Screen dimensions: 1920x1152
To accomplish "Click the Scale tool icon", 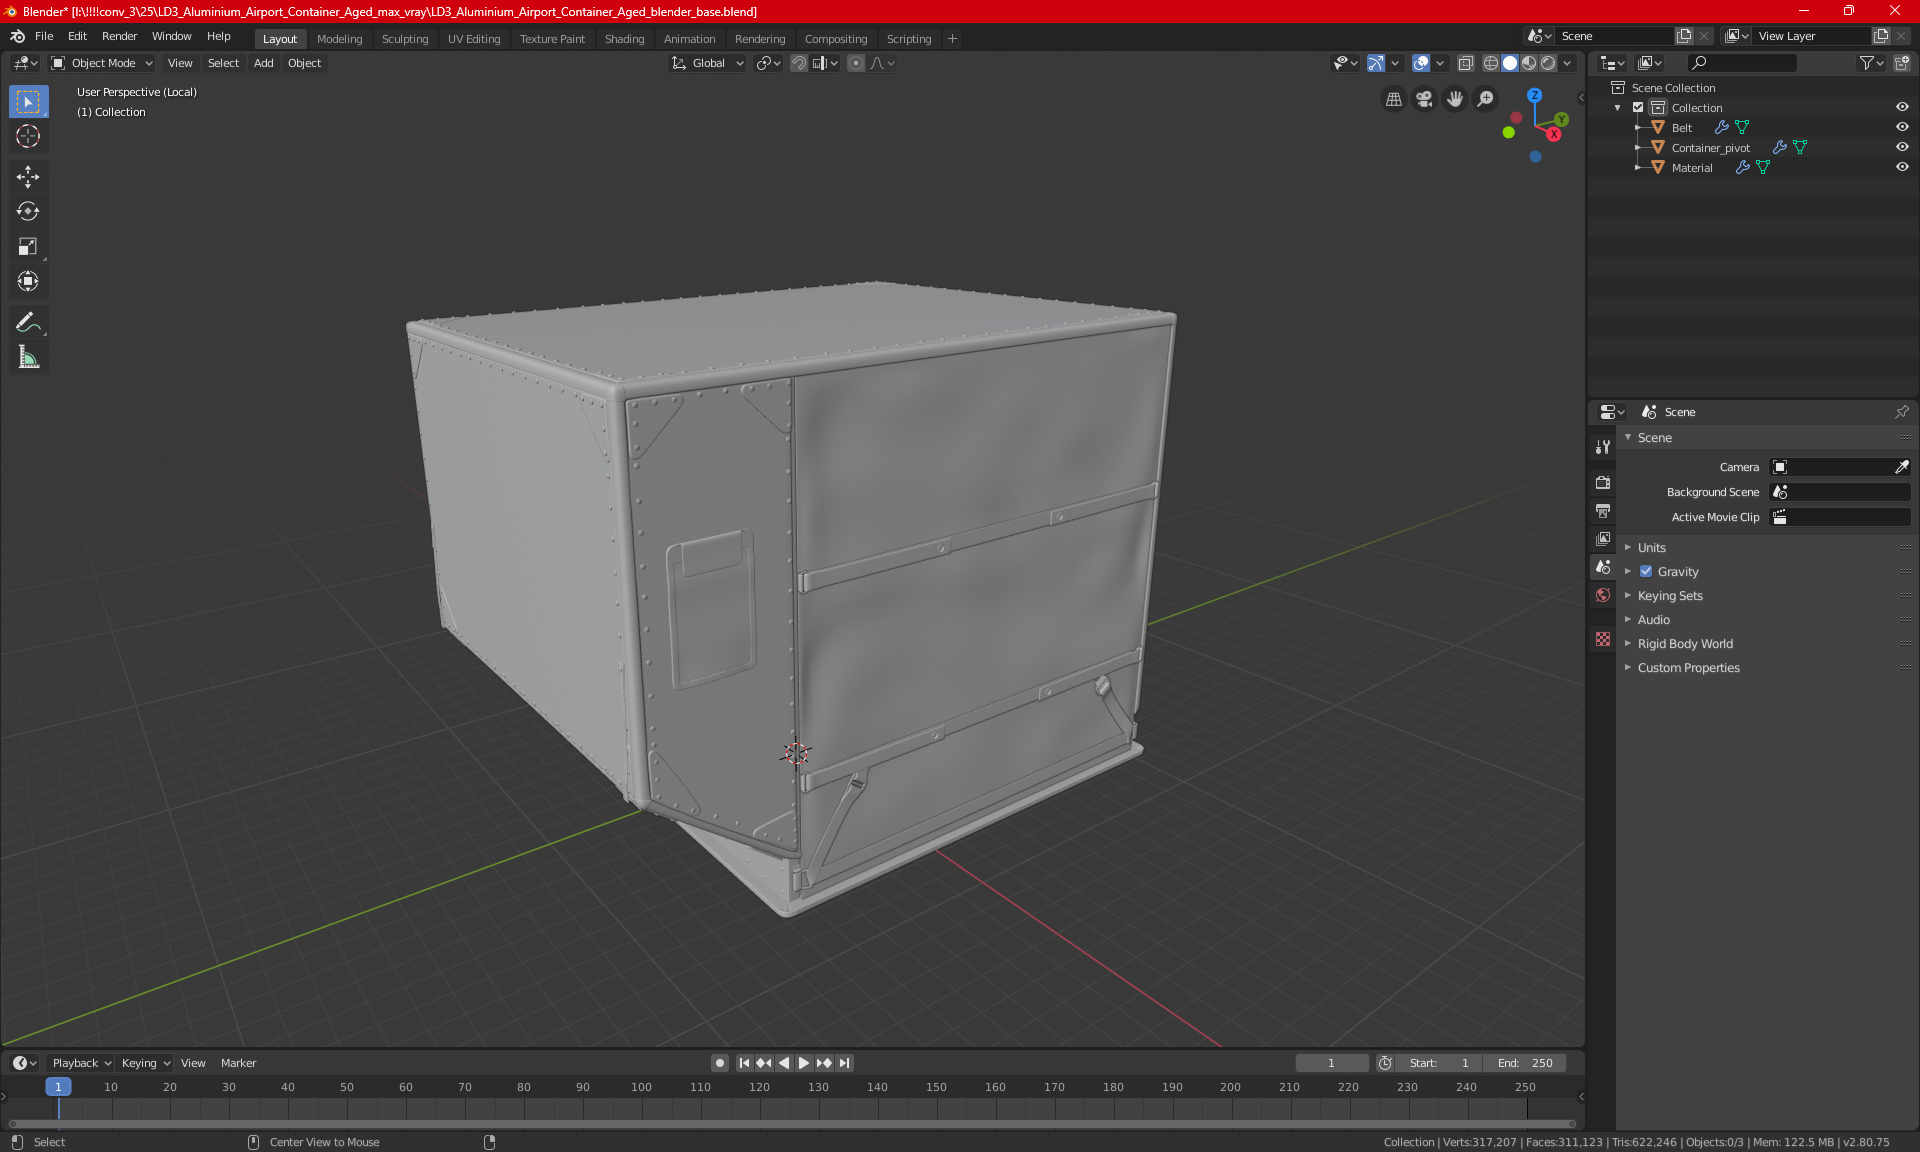I will point(27,245).
